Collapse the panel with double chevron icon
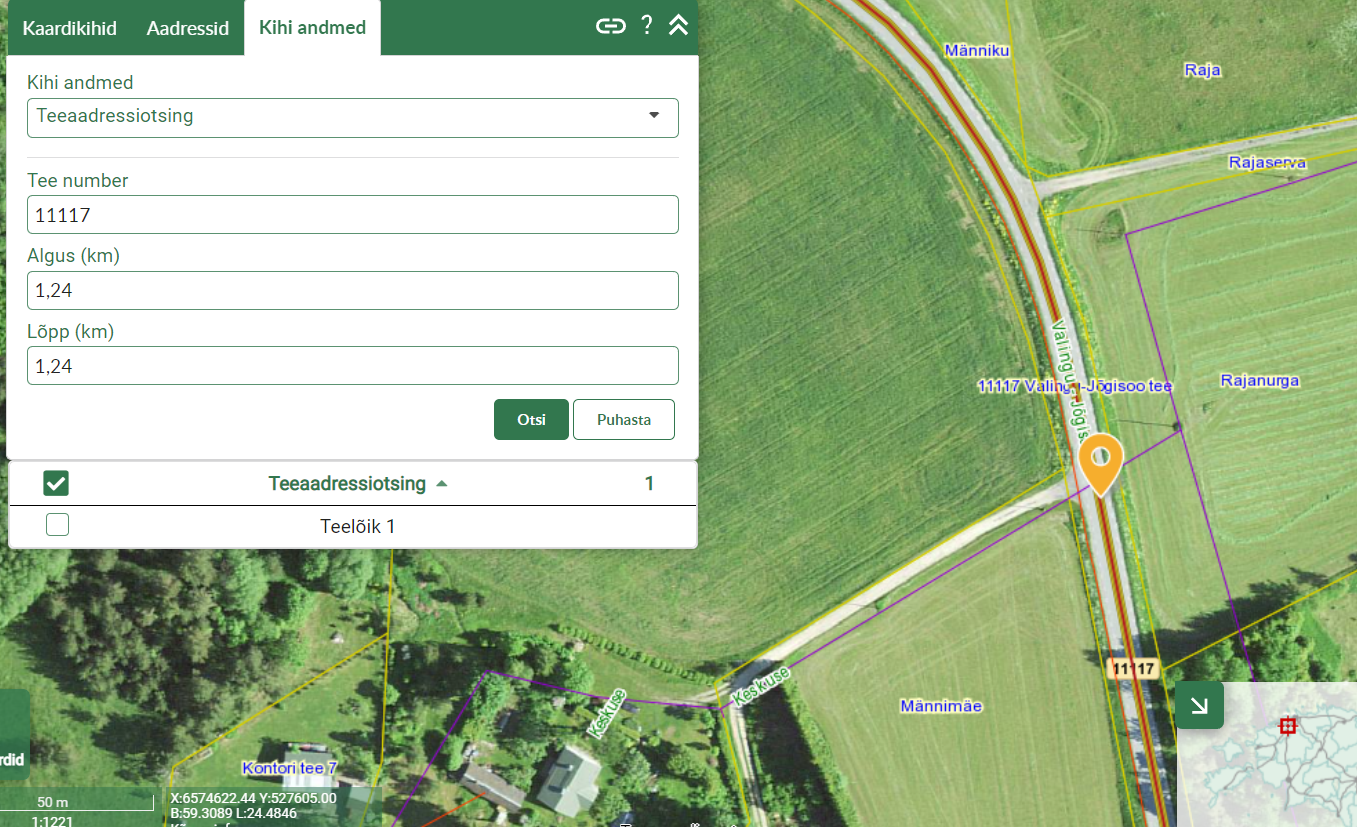 [678, 27]
